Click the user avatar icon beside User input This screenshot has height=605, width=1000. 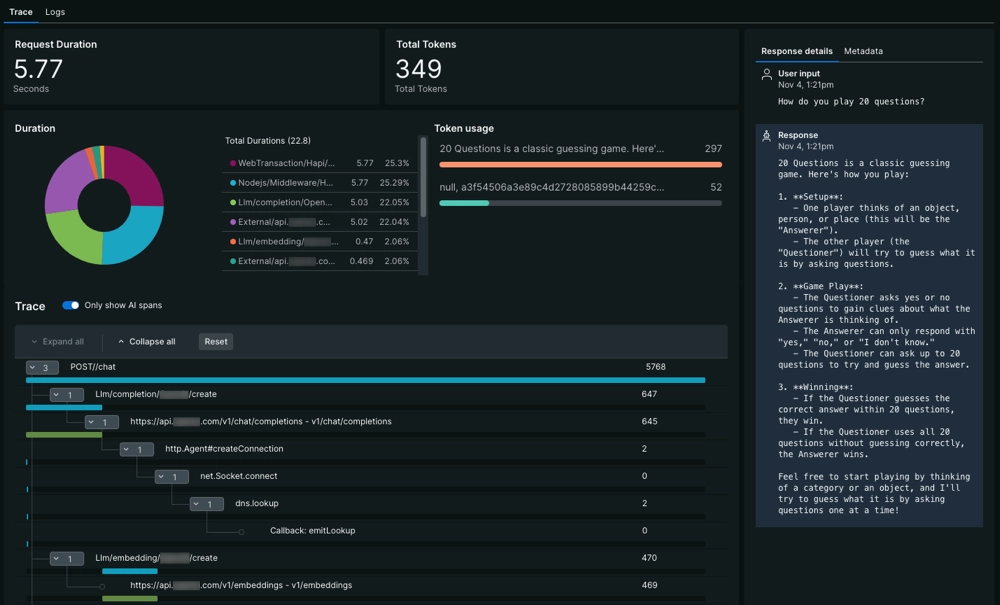767,74
